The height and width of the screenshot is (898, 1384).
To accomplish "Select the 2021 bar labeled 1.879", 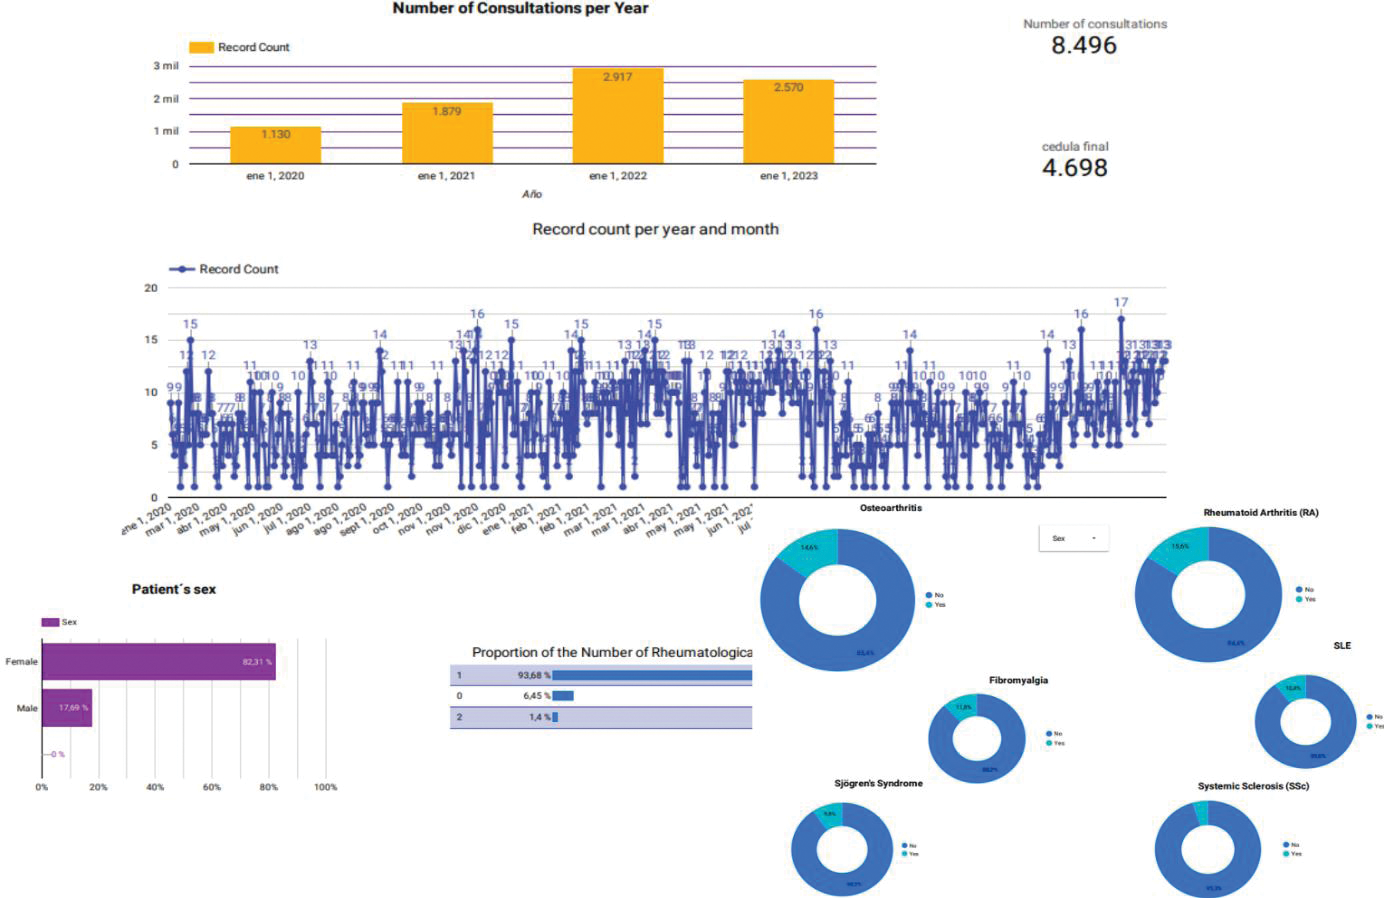I will [446, 133].
